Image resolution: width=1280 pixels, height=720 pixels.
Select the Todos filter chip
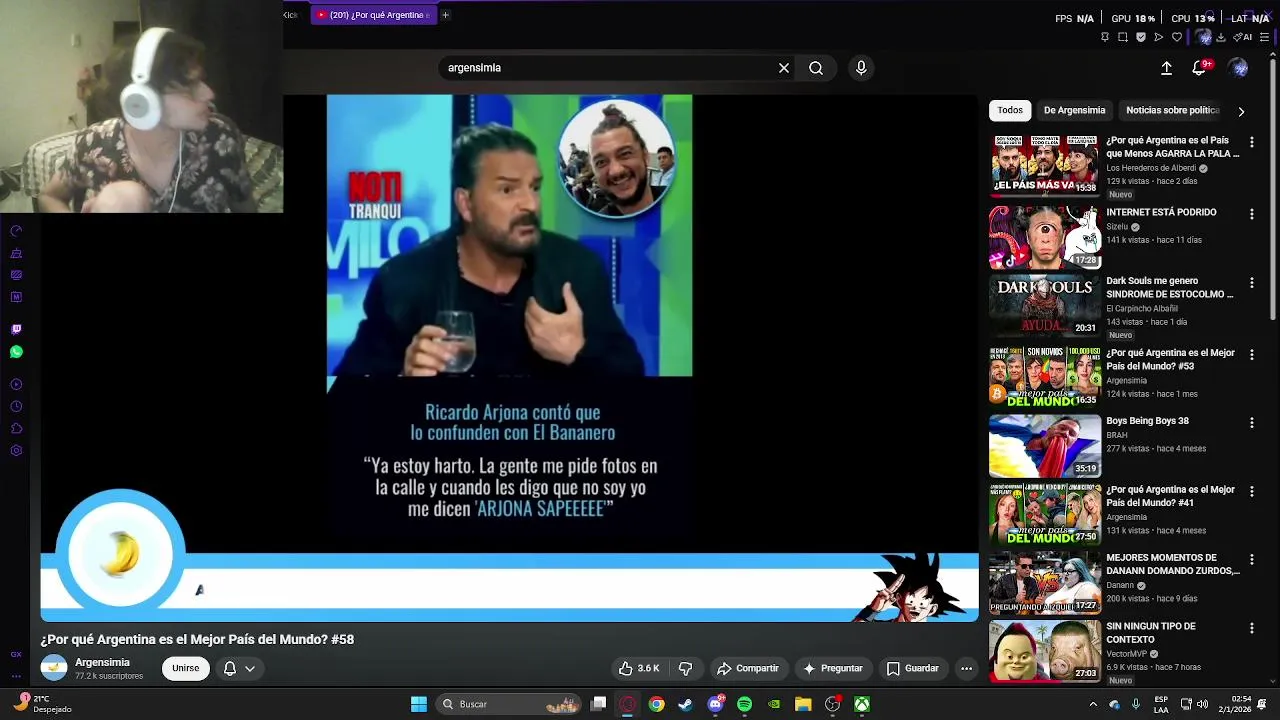(x=1010, y=110)
